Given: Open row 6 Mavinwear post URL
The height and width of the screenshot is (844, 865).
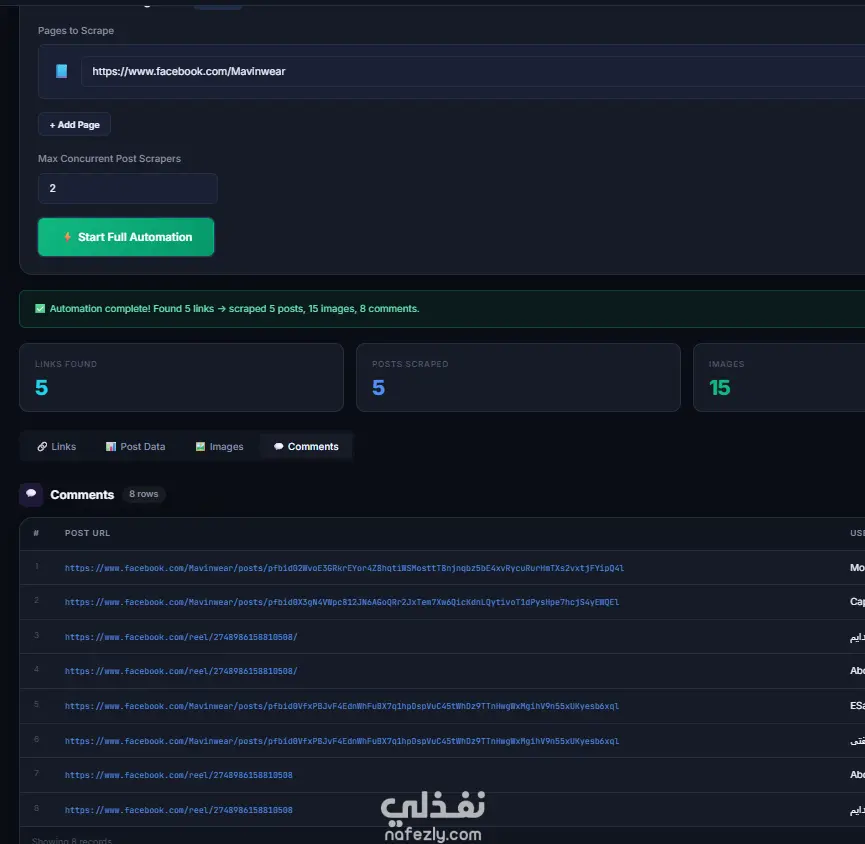Looking at the screenshot, I should [342, 741].
